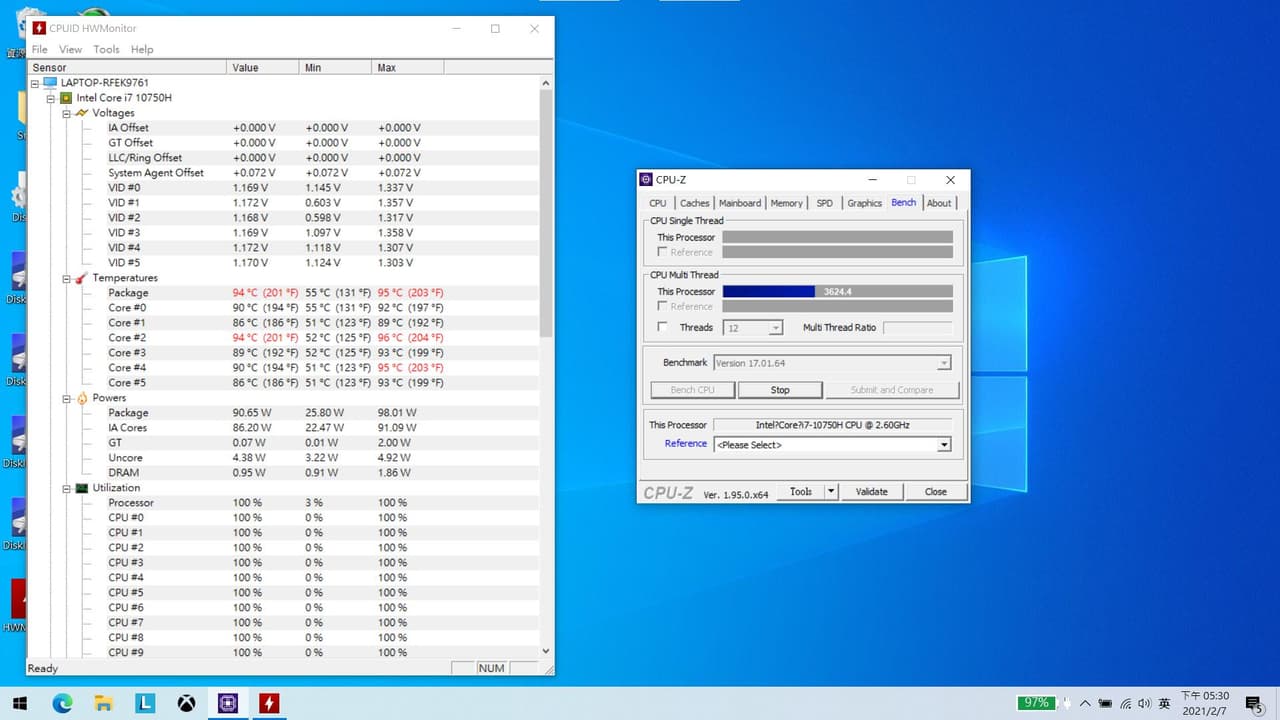Open the View menu in HWMonitor
This screenshot has width=1280, height=720.
[x=70, y=49]
